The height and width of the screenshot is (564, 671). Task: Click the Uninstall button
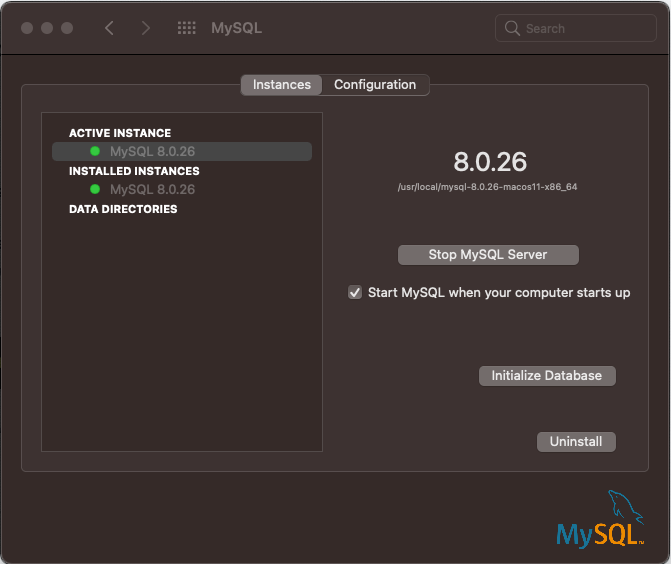pyautogui.click(x=576, y=442)
